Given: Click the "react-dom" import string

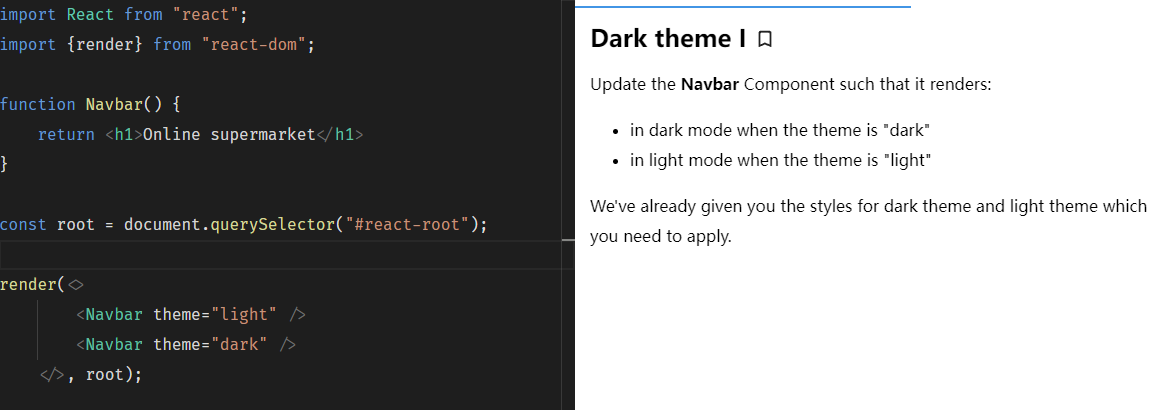Looking at the screenshot, I should [x=258, y=45].
